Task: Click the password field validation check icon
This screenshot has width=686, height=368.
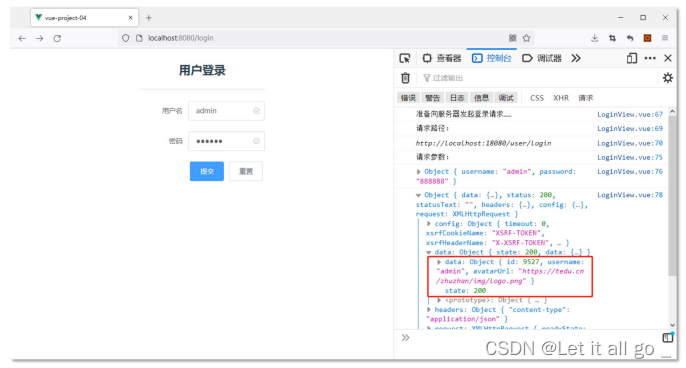Action: click(x=256, y=141)
